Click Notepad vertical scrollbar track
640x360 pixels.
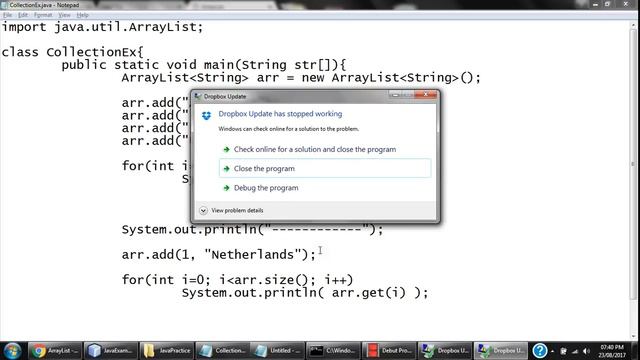[x=634, y=180]
